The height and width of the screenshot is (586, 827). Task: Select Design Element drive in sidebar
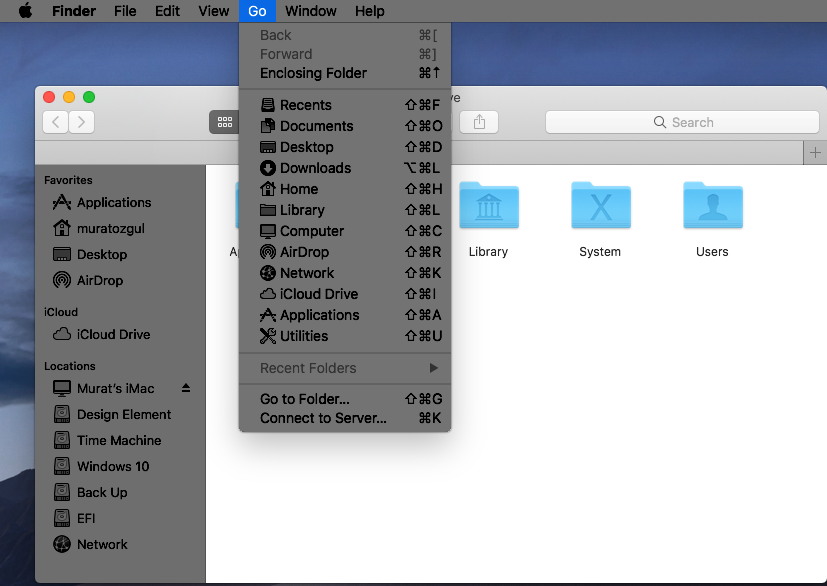(120, 415)
